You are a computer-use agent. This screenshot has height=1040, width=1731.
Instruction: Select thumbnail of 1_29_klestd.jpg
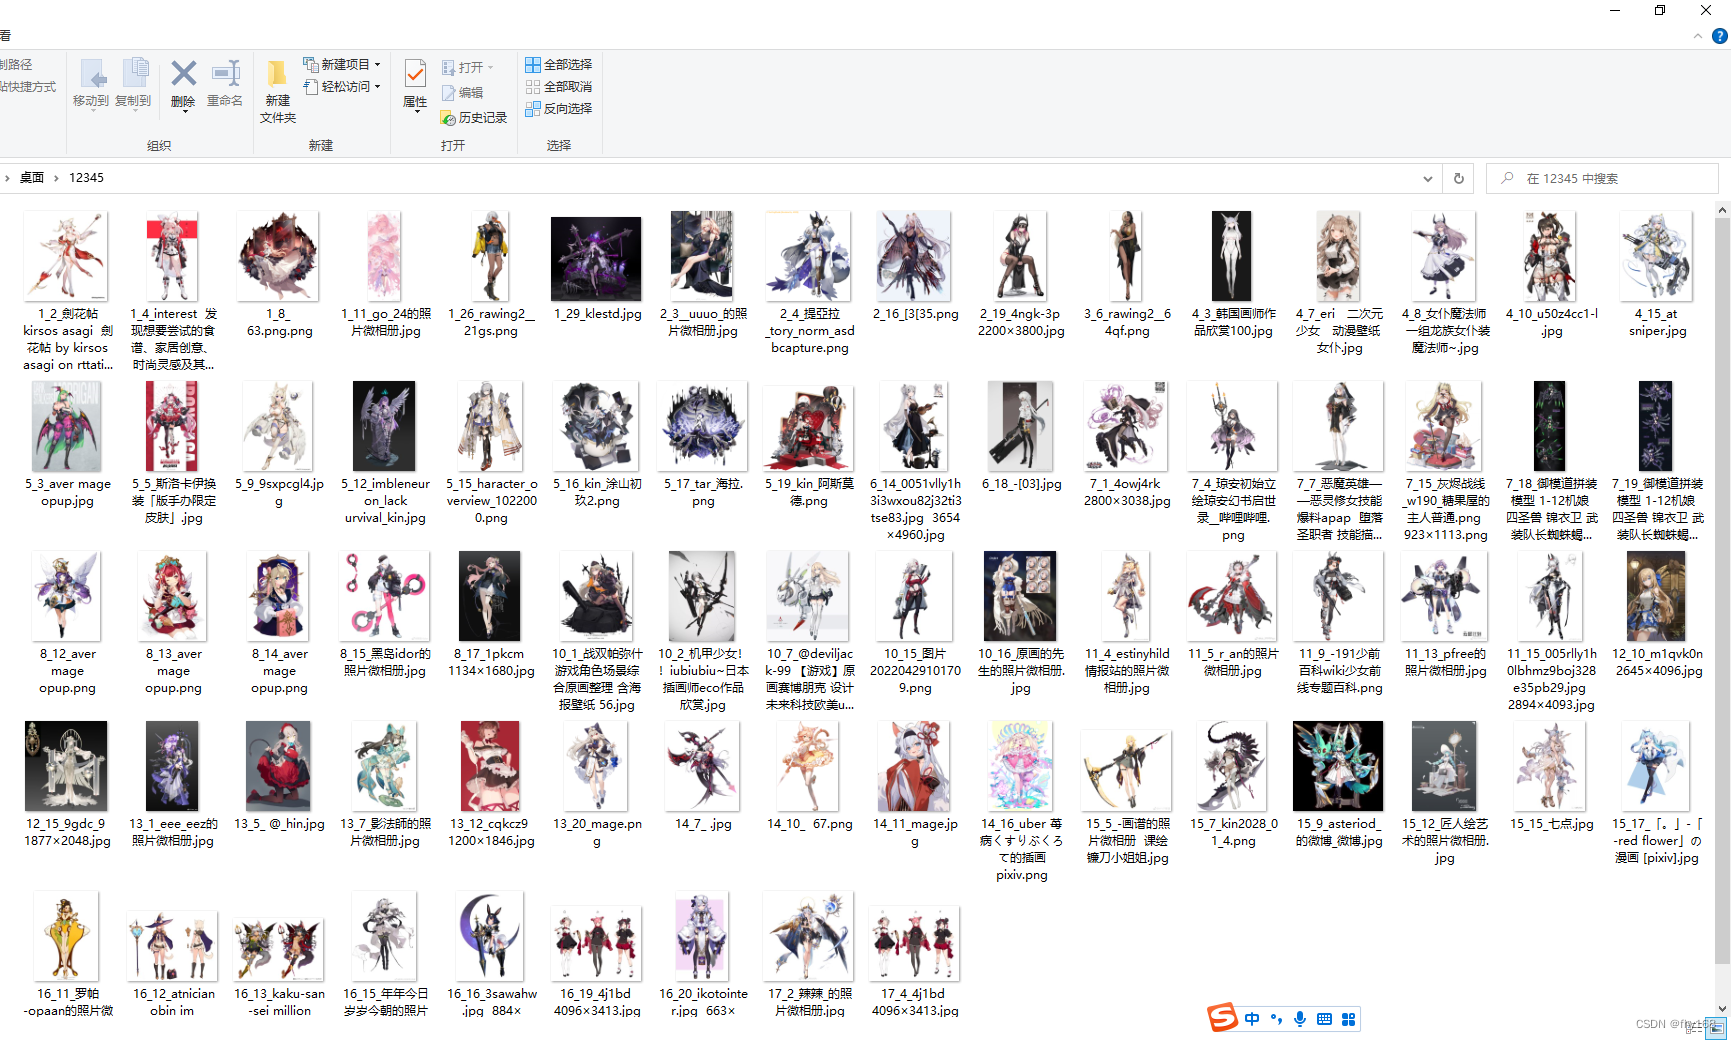point(596,259)
